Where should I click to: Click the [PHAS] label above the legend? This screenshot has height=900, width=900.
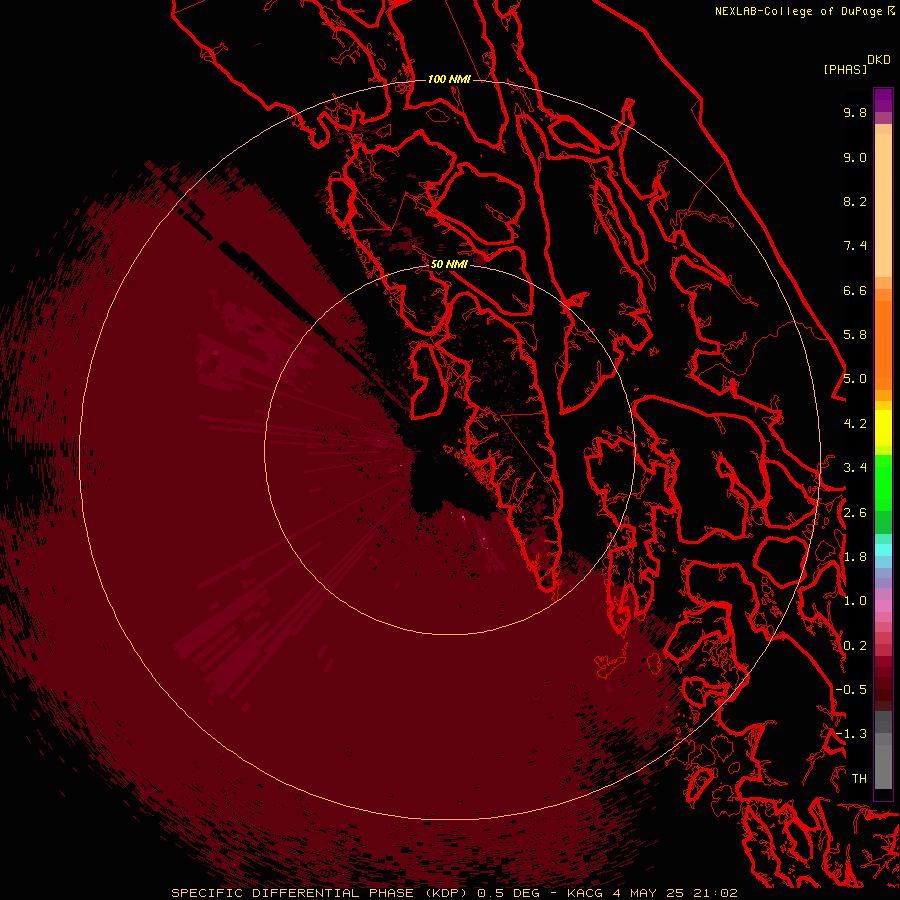pos(845,69)
